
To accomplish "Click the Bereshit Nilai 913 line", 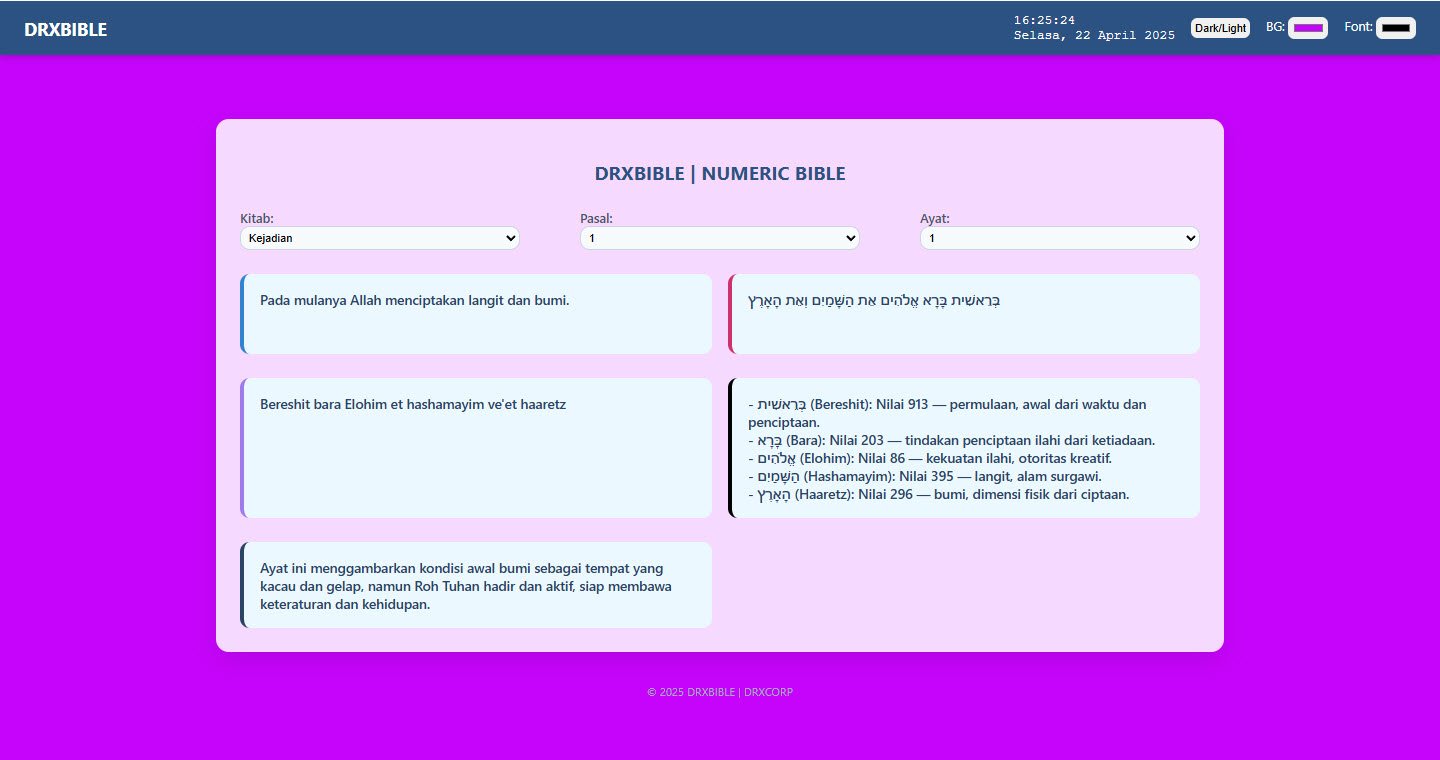I will (947, 413).
